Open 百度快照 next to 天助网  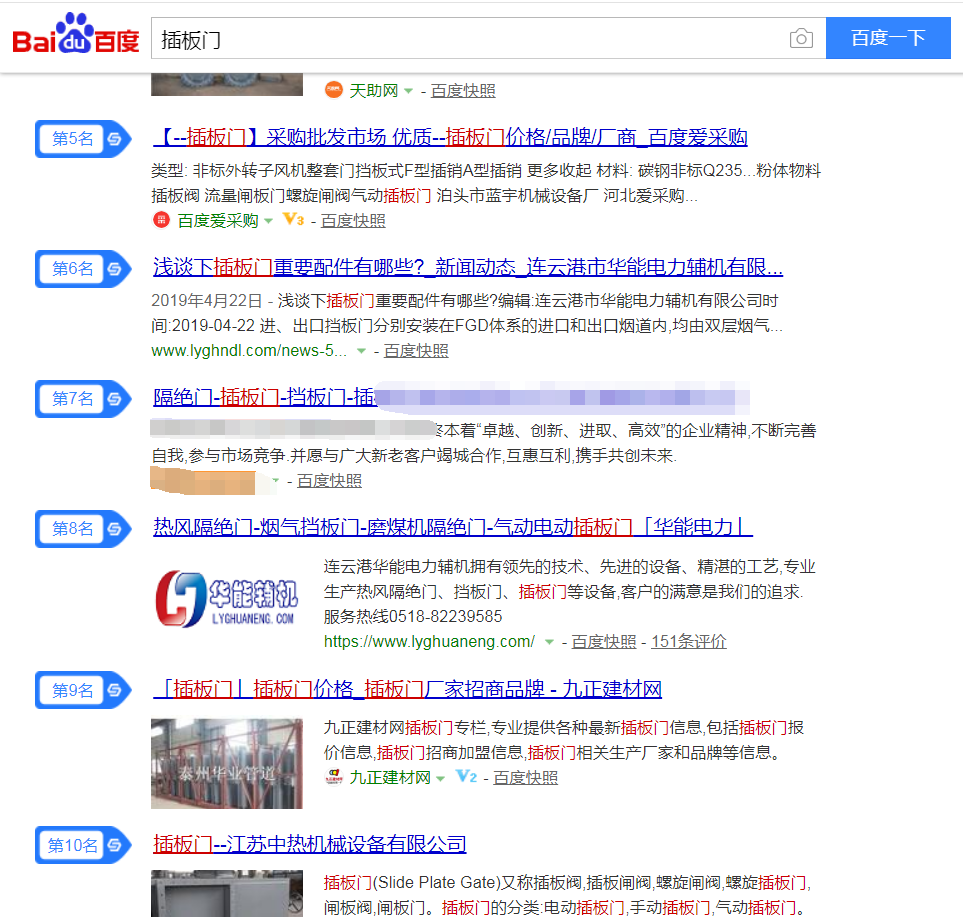pyautogui.click(x=463, y=90)
